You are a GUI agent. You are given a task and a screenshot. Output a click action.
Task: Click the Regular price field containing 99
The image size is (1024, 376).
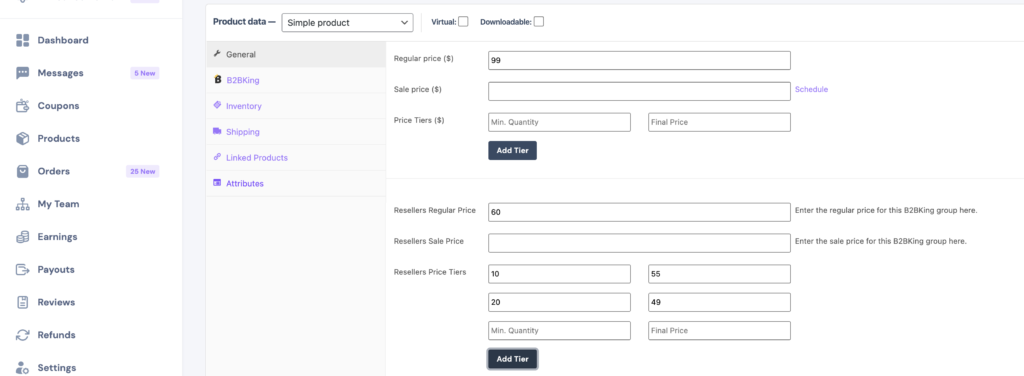[639, 60]
